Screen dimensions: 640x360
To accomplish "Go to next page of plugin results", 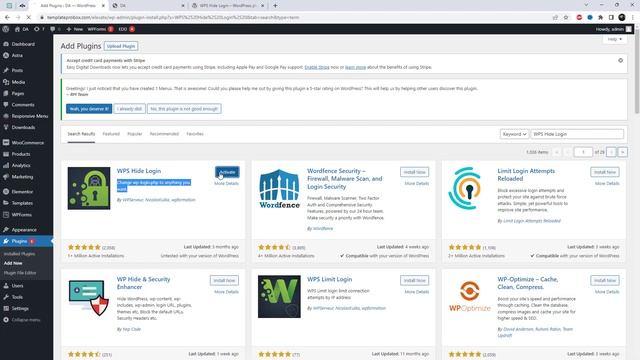I will 611,152.
